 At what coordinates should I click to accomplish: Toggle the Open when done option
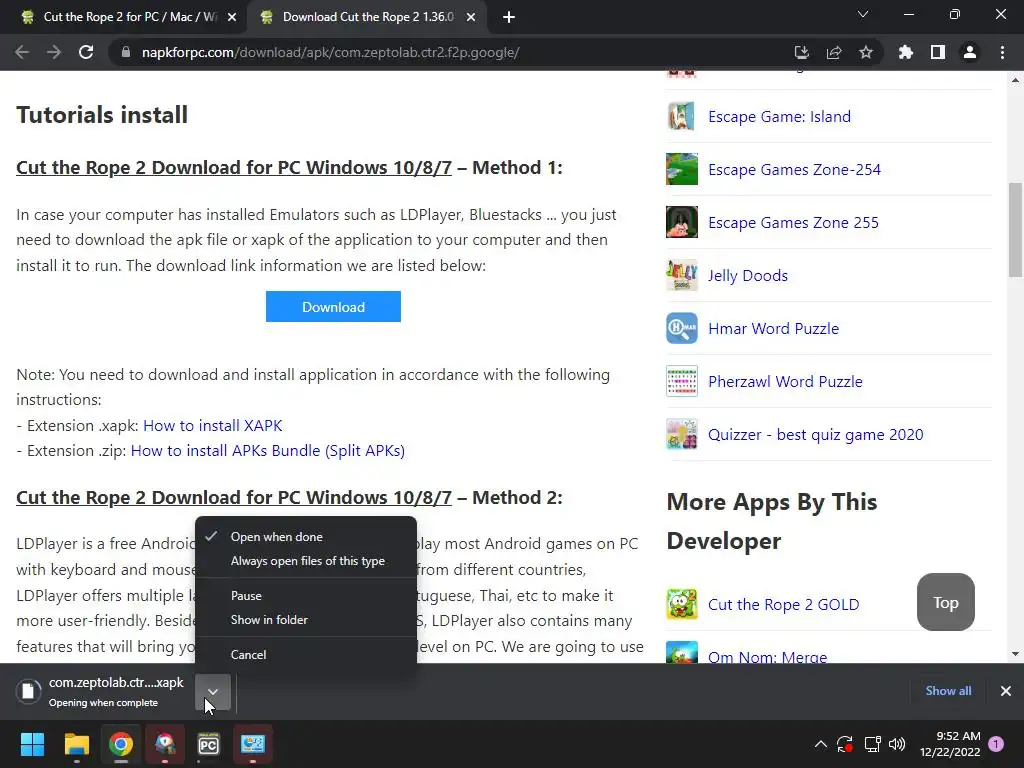(306, 537)
